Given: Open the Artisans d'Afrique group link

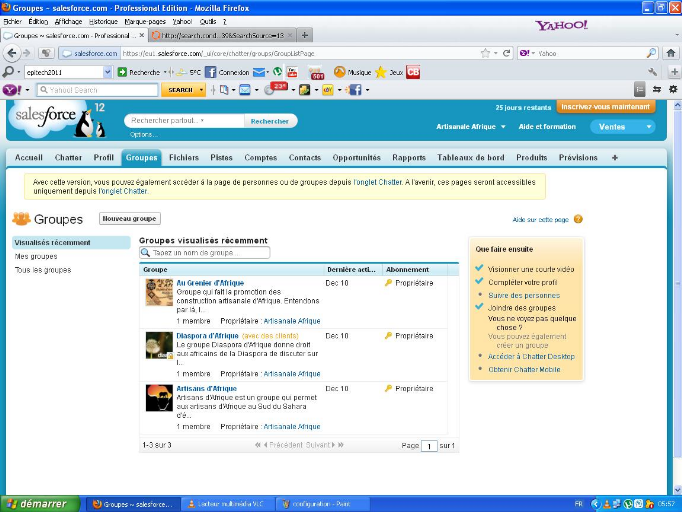Looking at the screenshot, I should [207, 388].
